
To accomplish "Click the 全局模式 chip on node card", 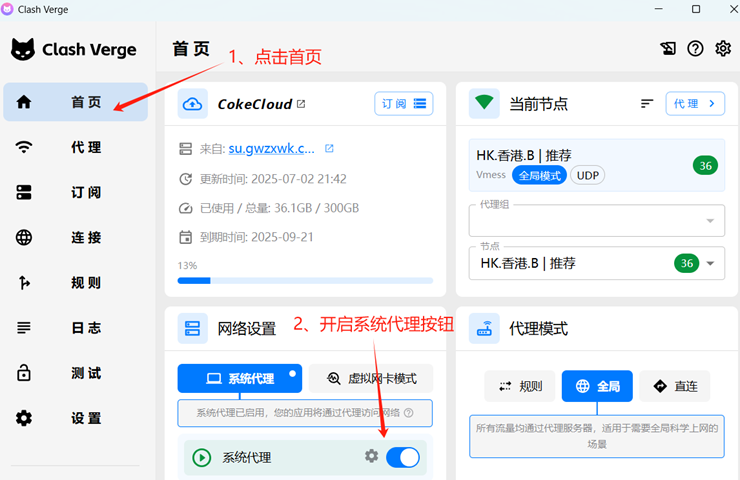I will pyautogui.click(x=539, y=176).
